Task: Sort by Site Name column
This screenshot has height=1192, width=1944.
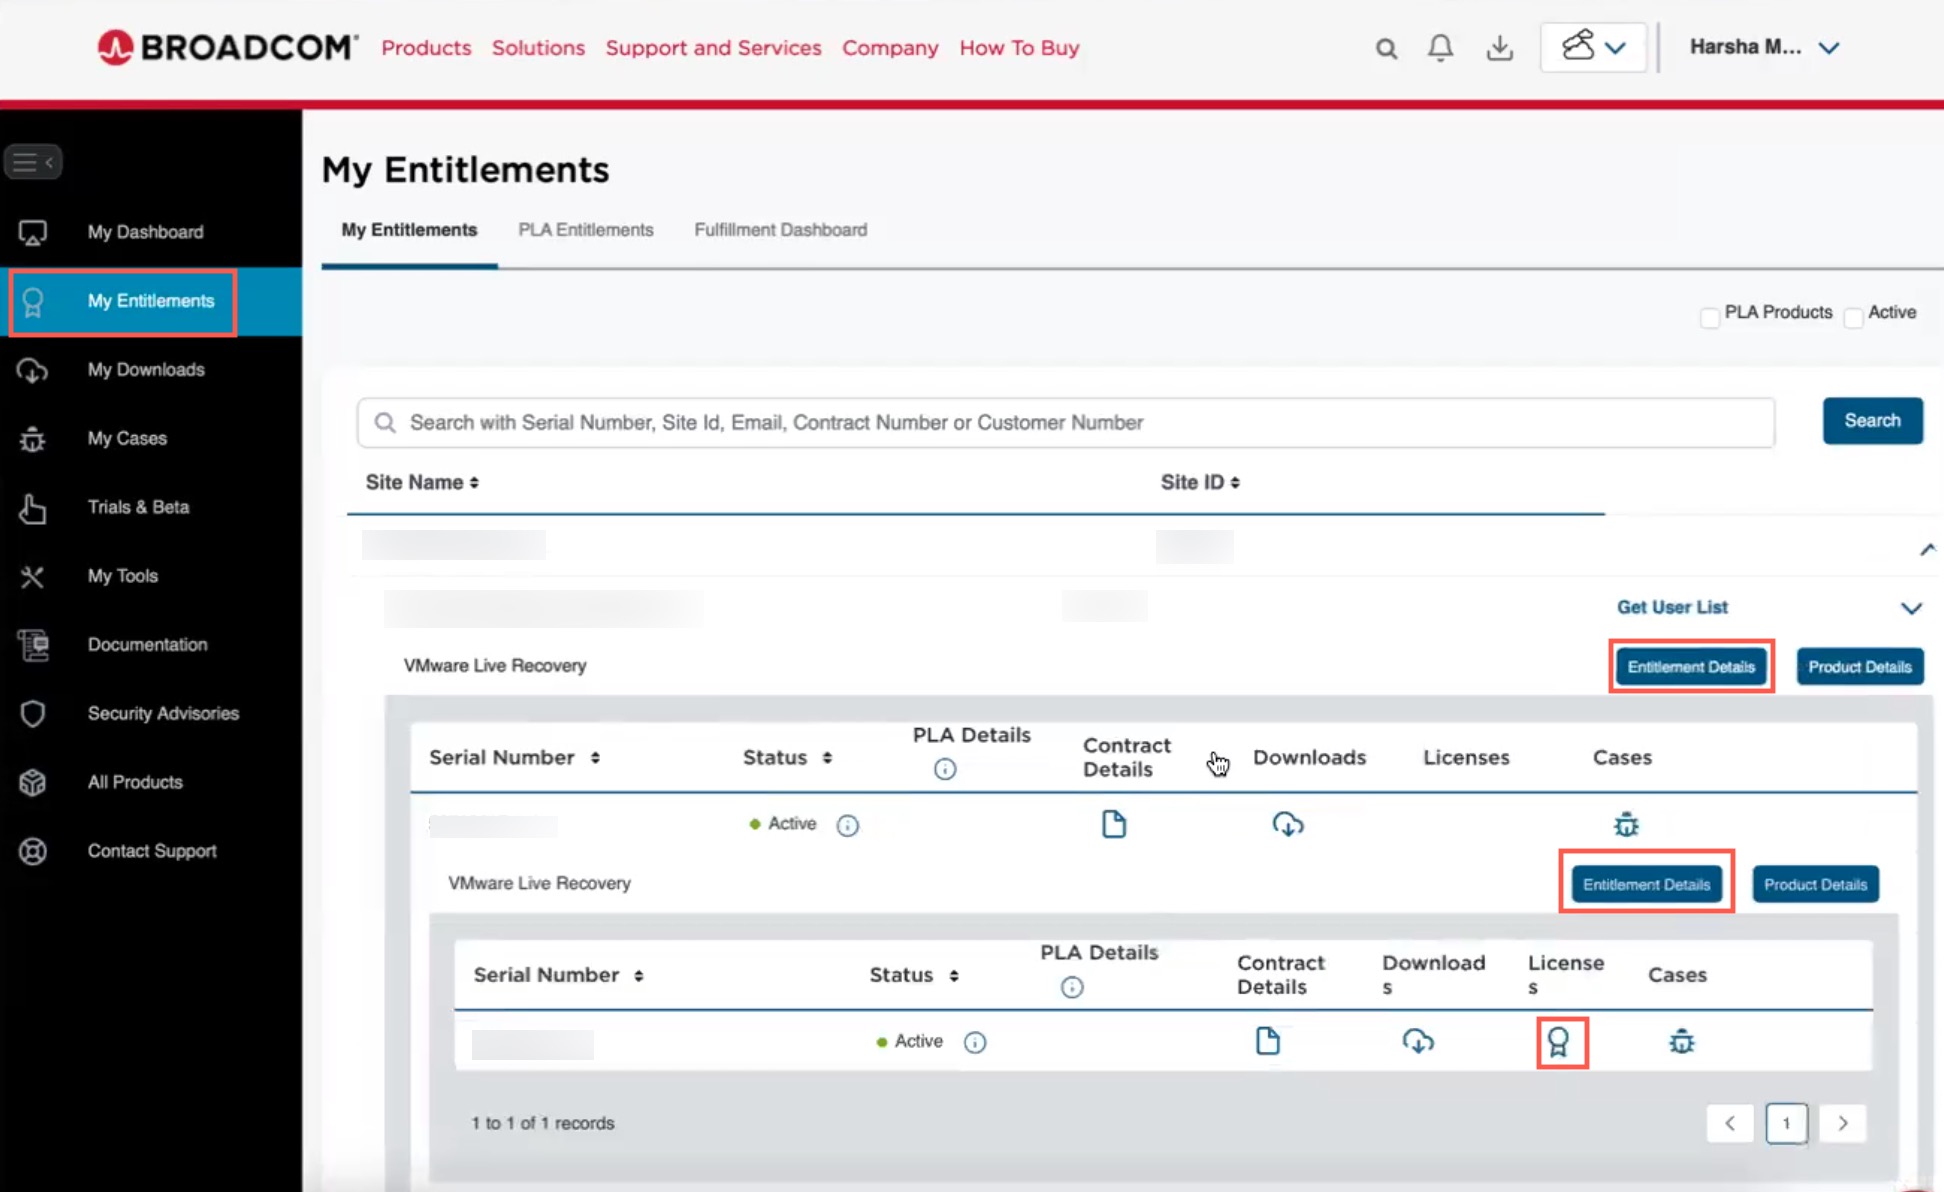Action: coord(422,482)
